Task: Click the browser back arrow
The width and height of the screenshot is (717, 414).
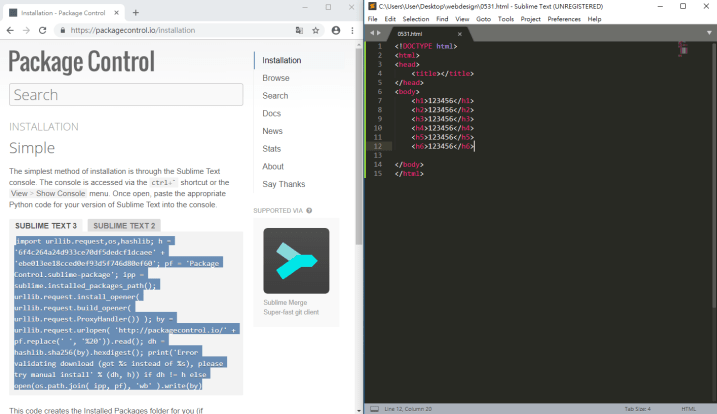Action: point(10,30)
